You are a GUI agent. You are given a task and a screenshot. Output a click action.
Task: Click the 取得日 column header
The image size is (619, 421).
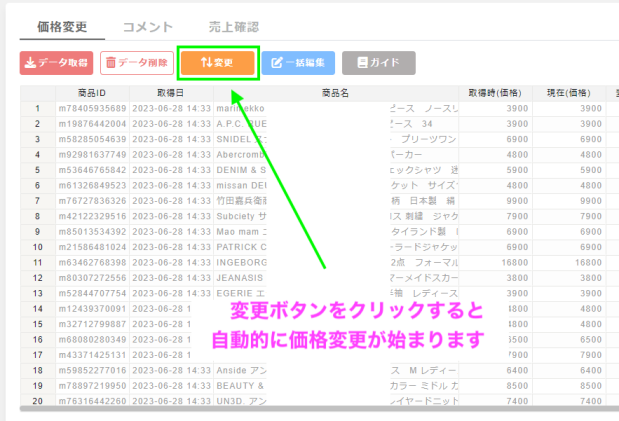(170, 93)
